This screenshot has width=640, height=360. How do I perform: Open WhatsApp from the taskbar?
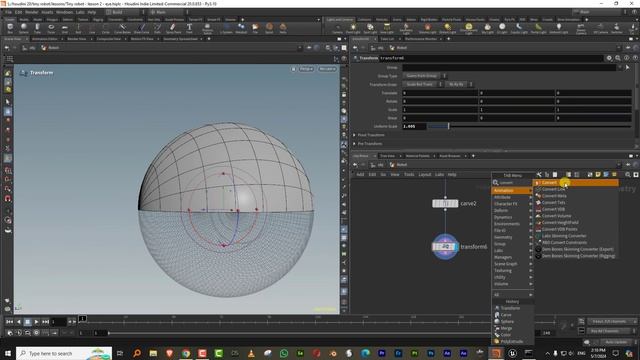tap(284, 353)
